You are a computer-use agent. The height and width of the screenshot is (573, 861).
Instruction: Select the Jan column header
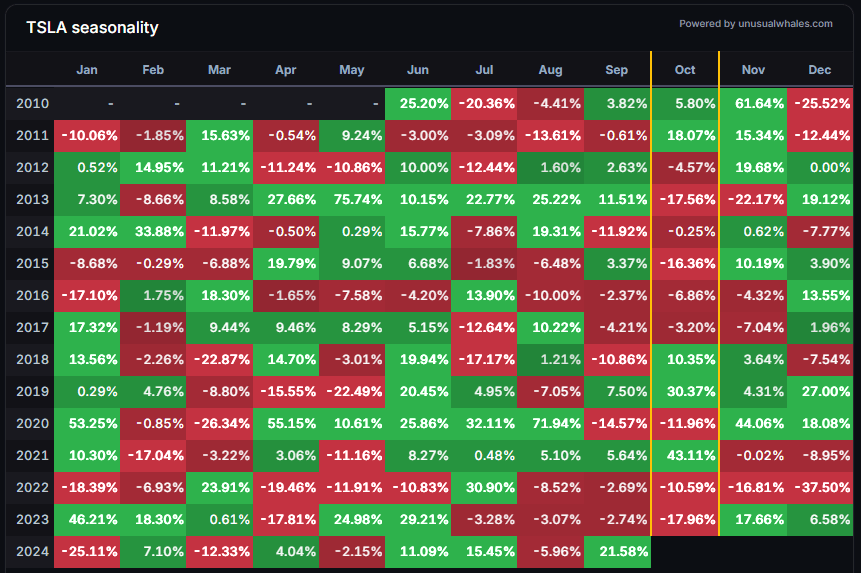point(87,70)
